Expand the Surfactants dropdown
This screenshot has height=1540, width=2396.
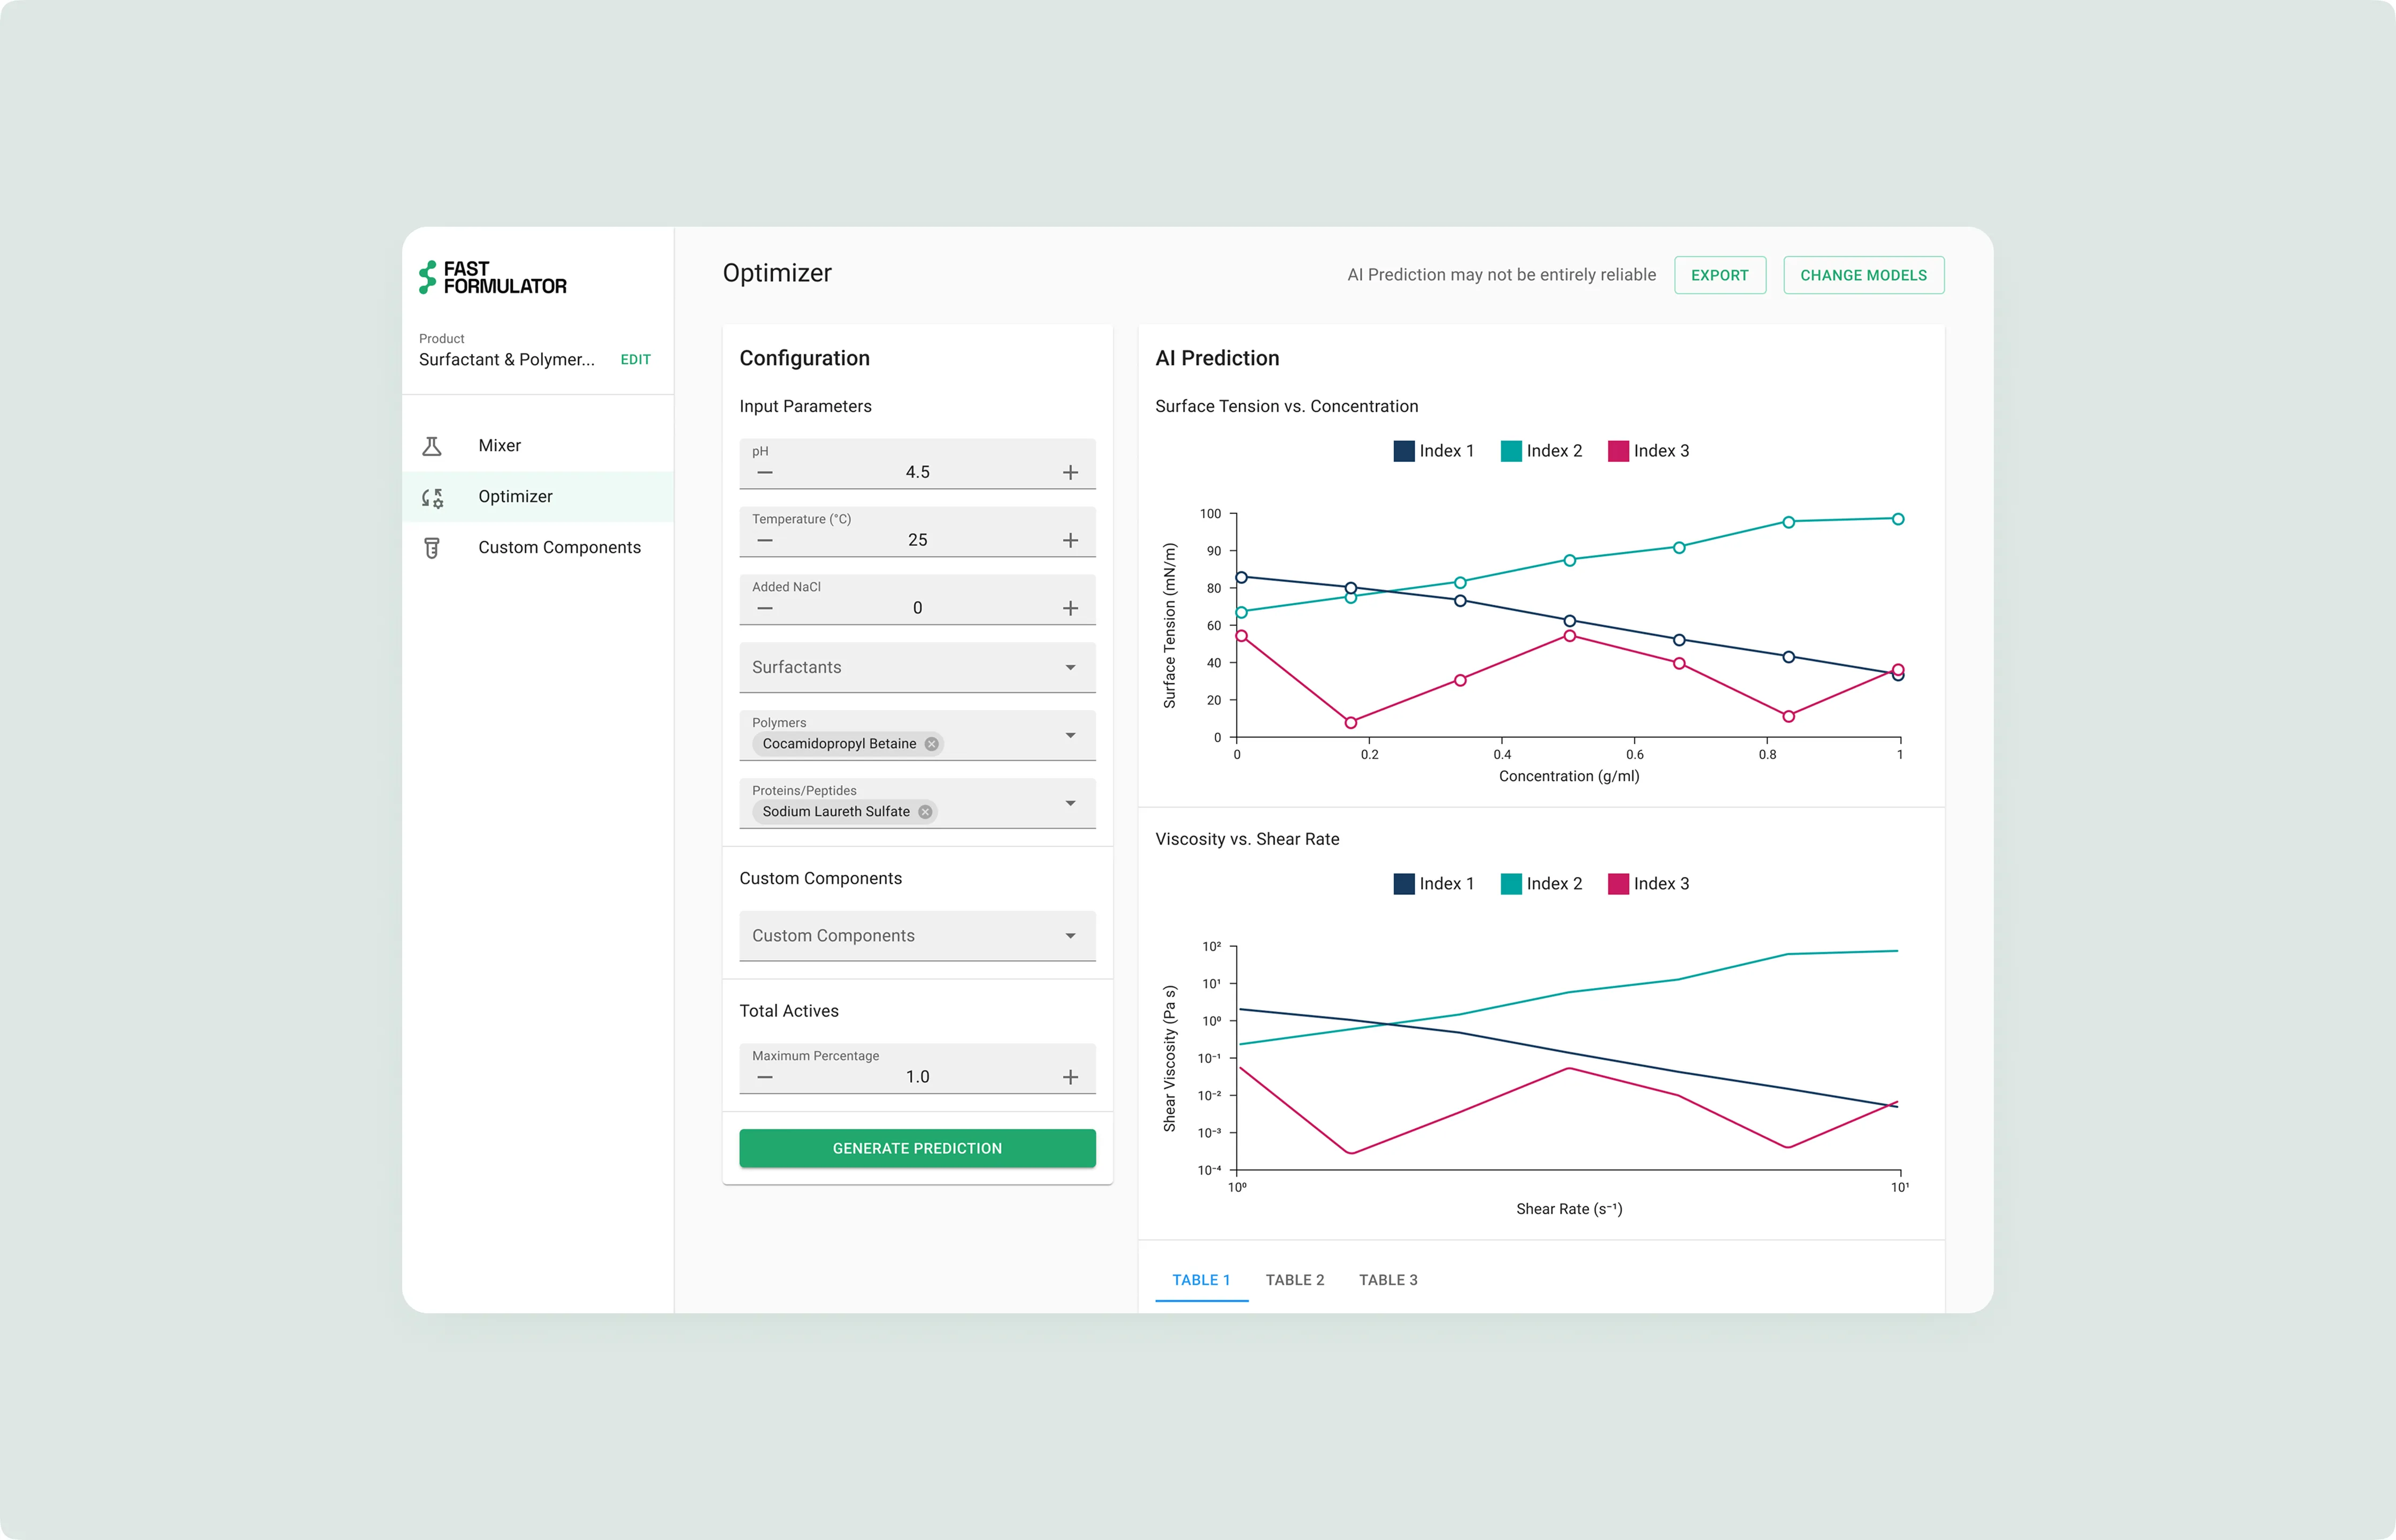pos(917,667)
